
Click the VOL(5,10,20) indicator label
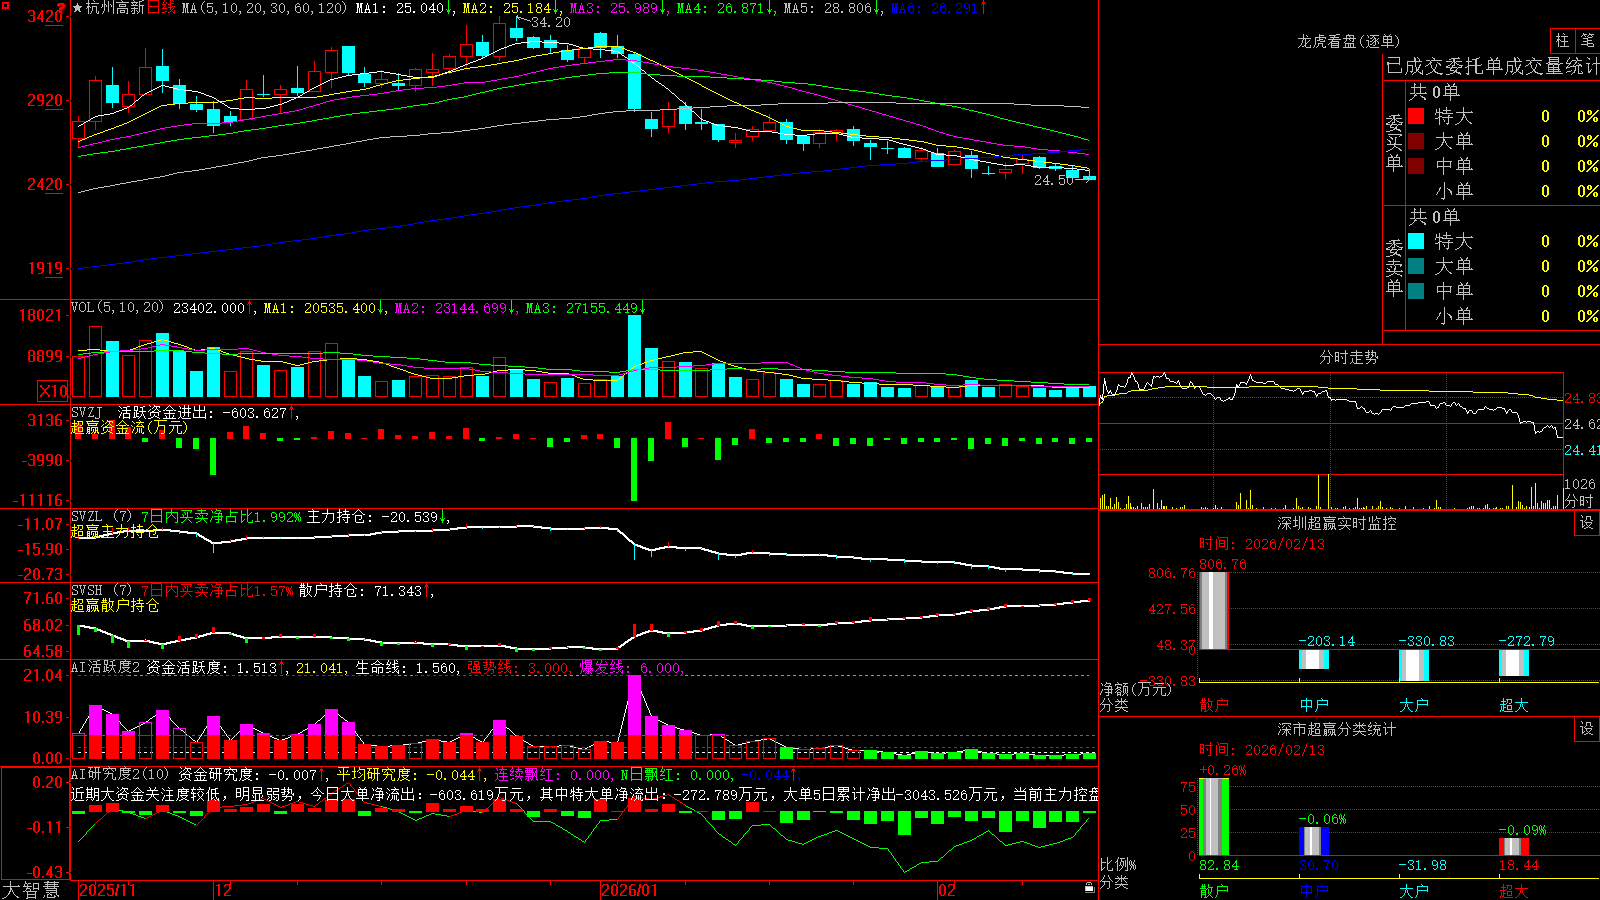117,308
